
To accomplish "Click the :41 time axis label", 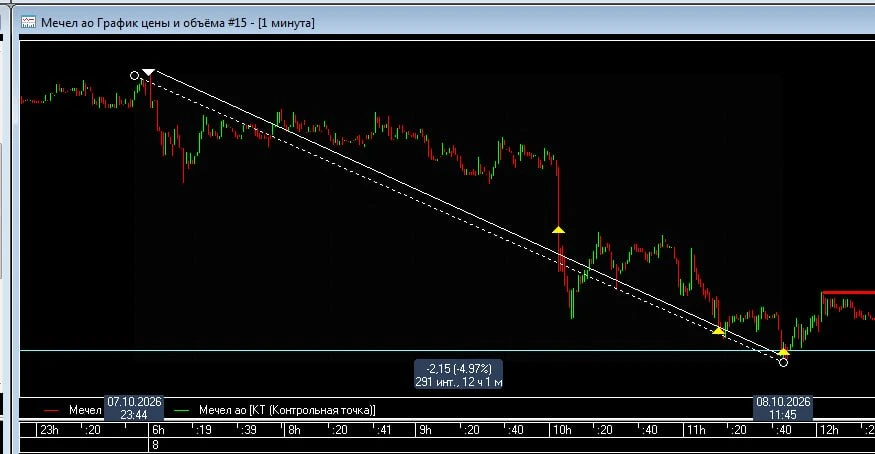I will pyautogui.click(x=383, y=430).
